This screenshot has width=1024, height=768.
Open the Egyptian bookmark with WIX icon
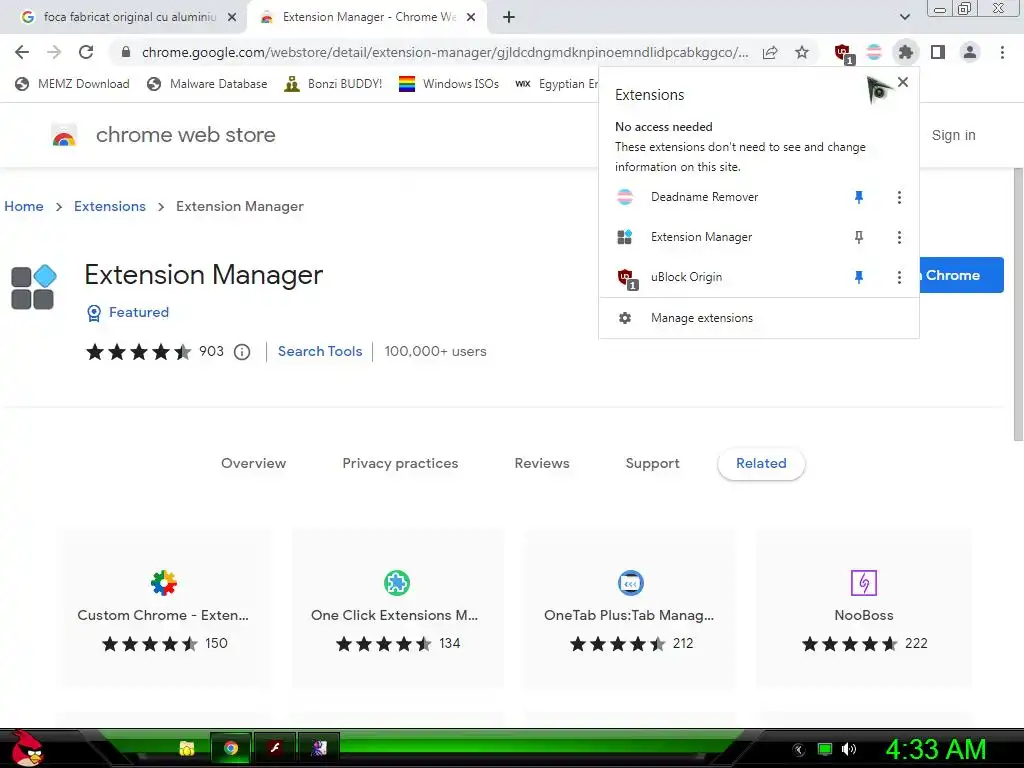[556, 84]
